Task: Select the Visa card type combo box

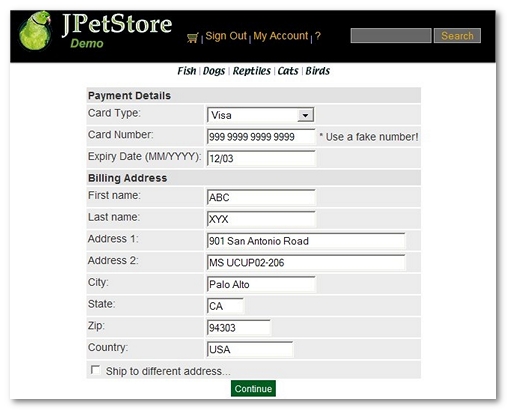Action: point(260,115)
